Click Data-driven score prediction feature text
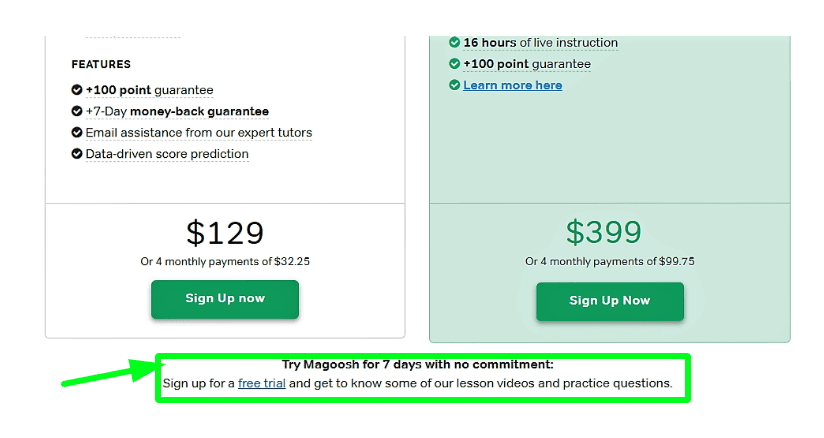Image resolution: width=824 pixels, height=438 pixels. point(167,154)
